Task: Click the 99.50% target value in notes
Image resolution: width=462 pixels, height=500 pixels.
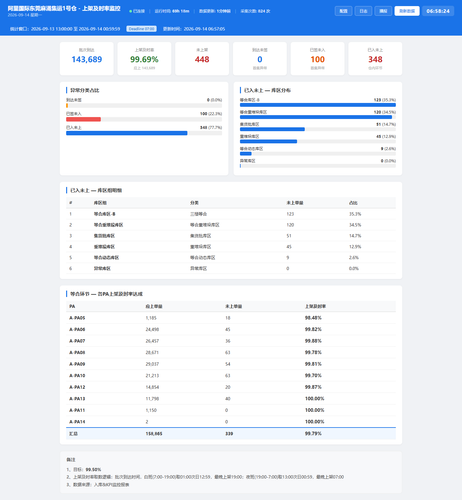Action: [93, 469]
